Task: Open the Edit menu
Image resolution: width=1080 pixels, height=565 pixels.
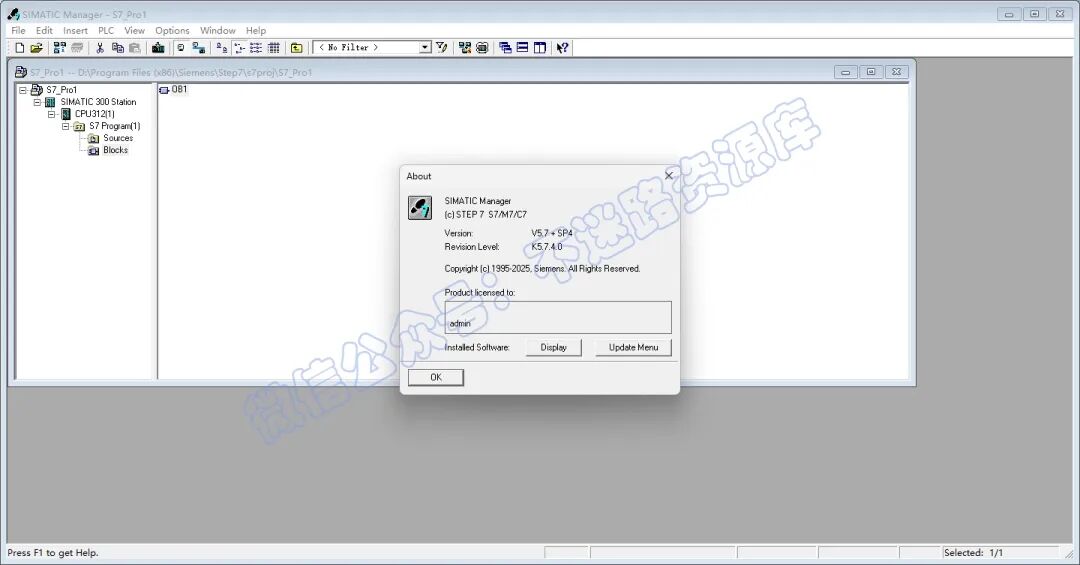Action: [44, 30]
